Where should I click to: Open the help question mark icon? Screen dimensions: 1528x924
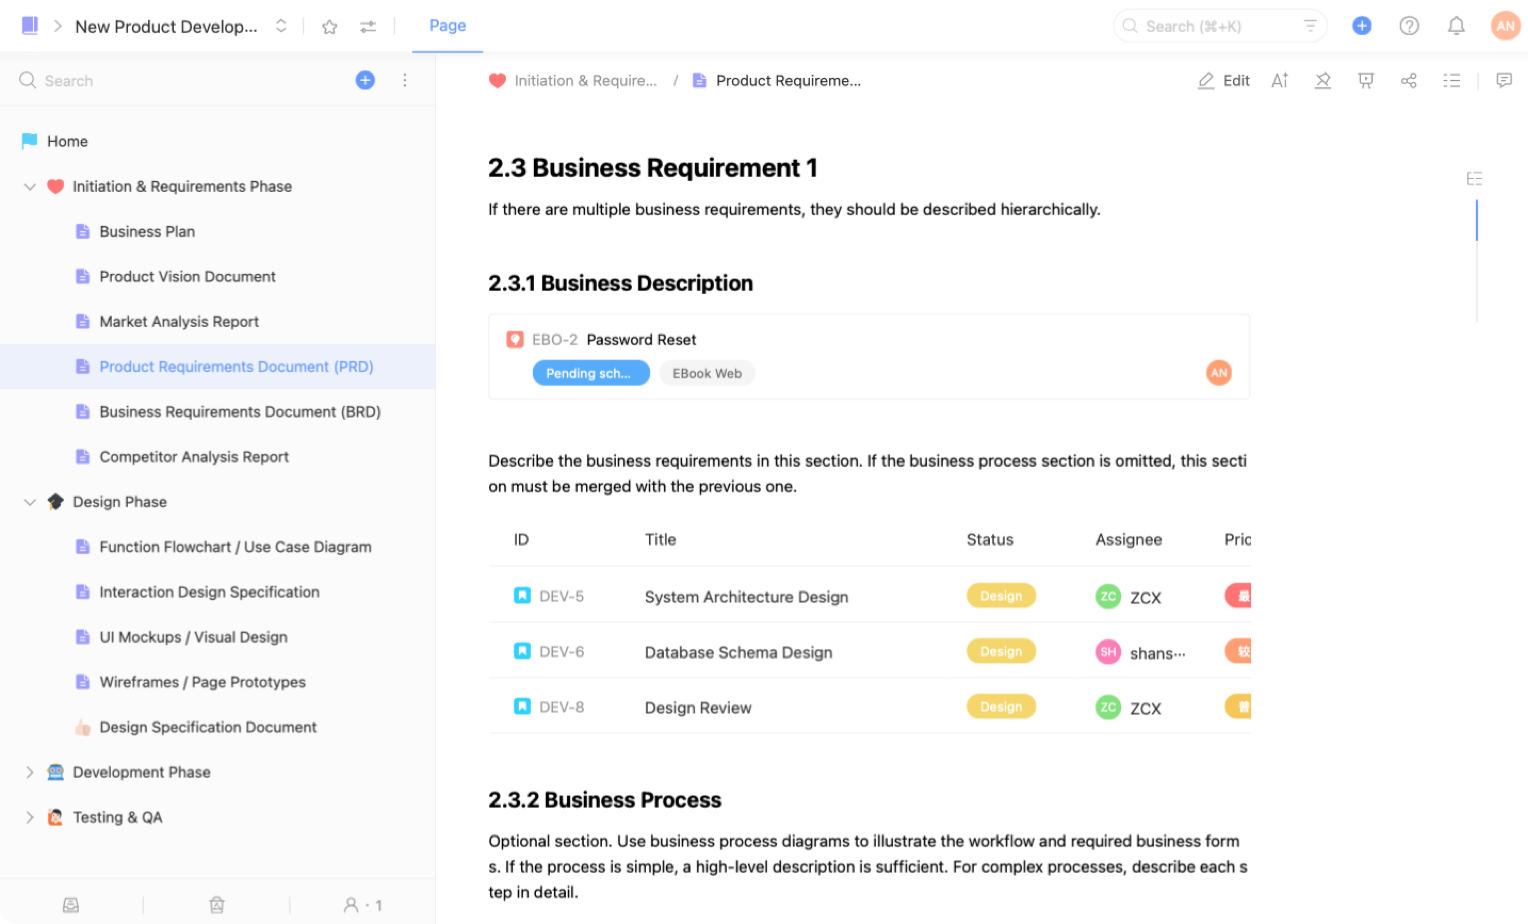(1409, 26)
